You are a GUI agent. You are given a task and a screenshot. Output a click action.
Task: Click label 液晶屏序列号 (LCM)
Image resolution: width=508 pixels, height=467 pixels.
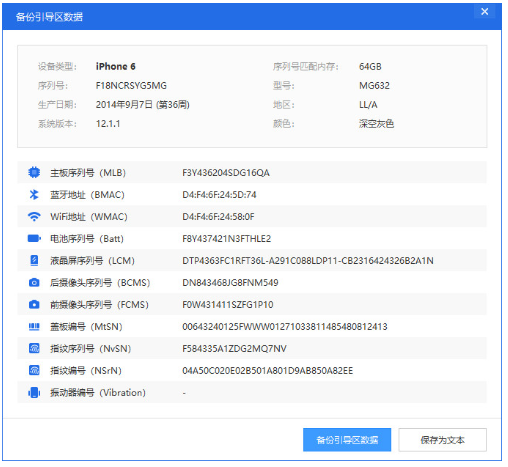[x=92, y=261]
